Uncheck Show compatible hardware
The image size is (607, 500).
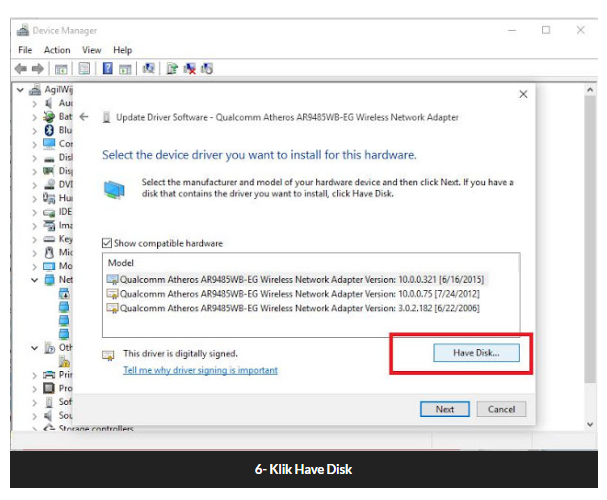(x=107, y=243)
